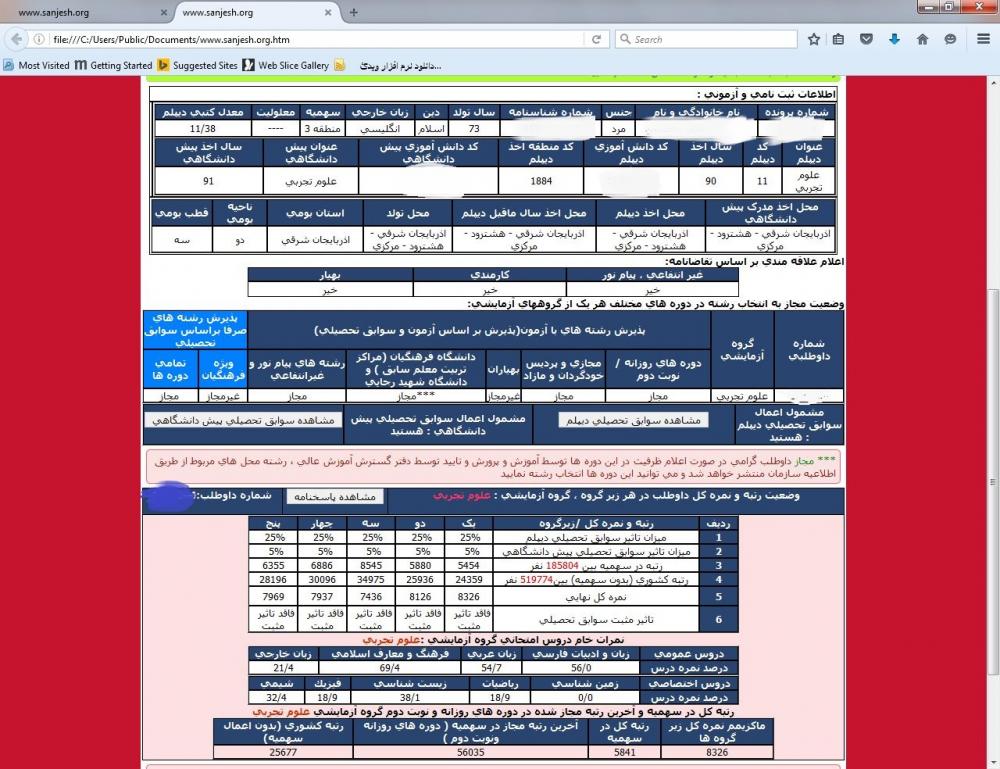Go back with the browser Back arrow
This screenshot has width=1000, height=769.
click(x=17, y=39)
